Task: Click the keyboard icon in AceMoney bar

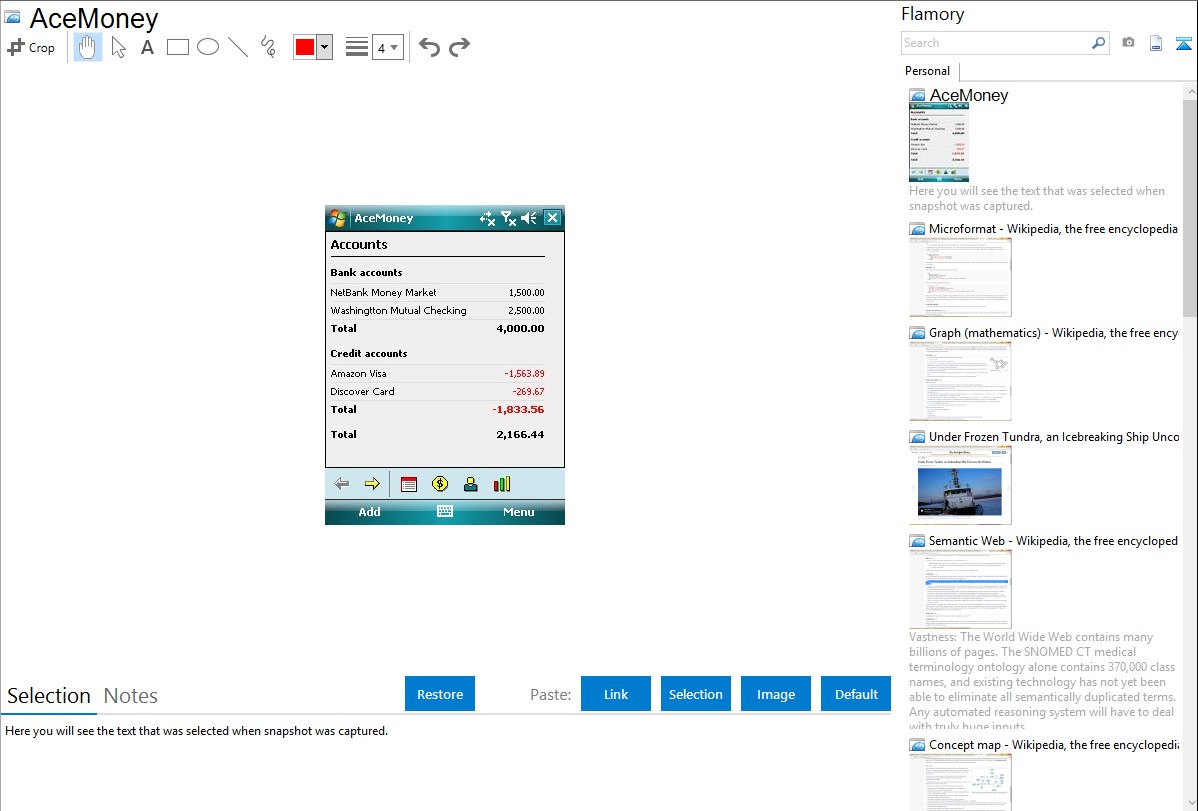Action: click(445, 511)
